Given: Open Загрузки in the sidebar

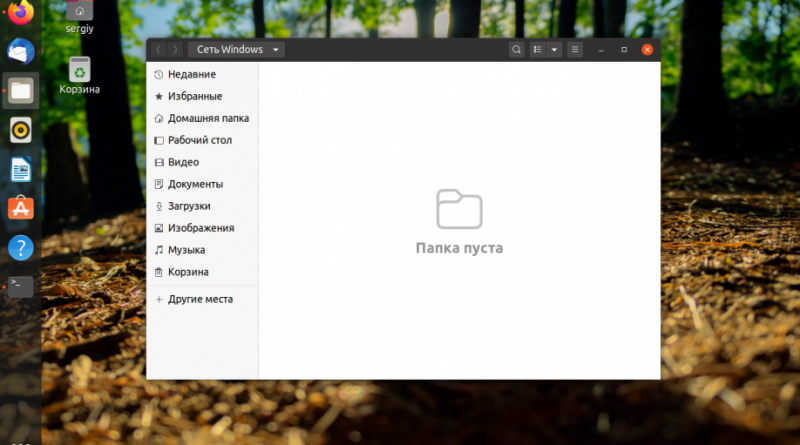Looking at the screenshot, I should tap(189, 206).
